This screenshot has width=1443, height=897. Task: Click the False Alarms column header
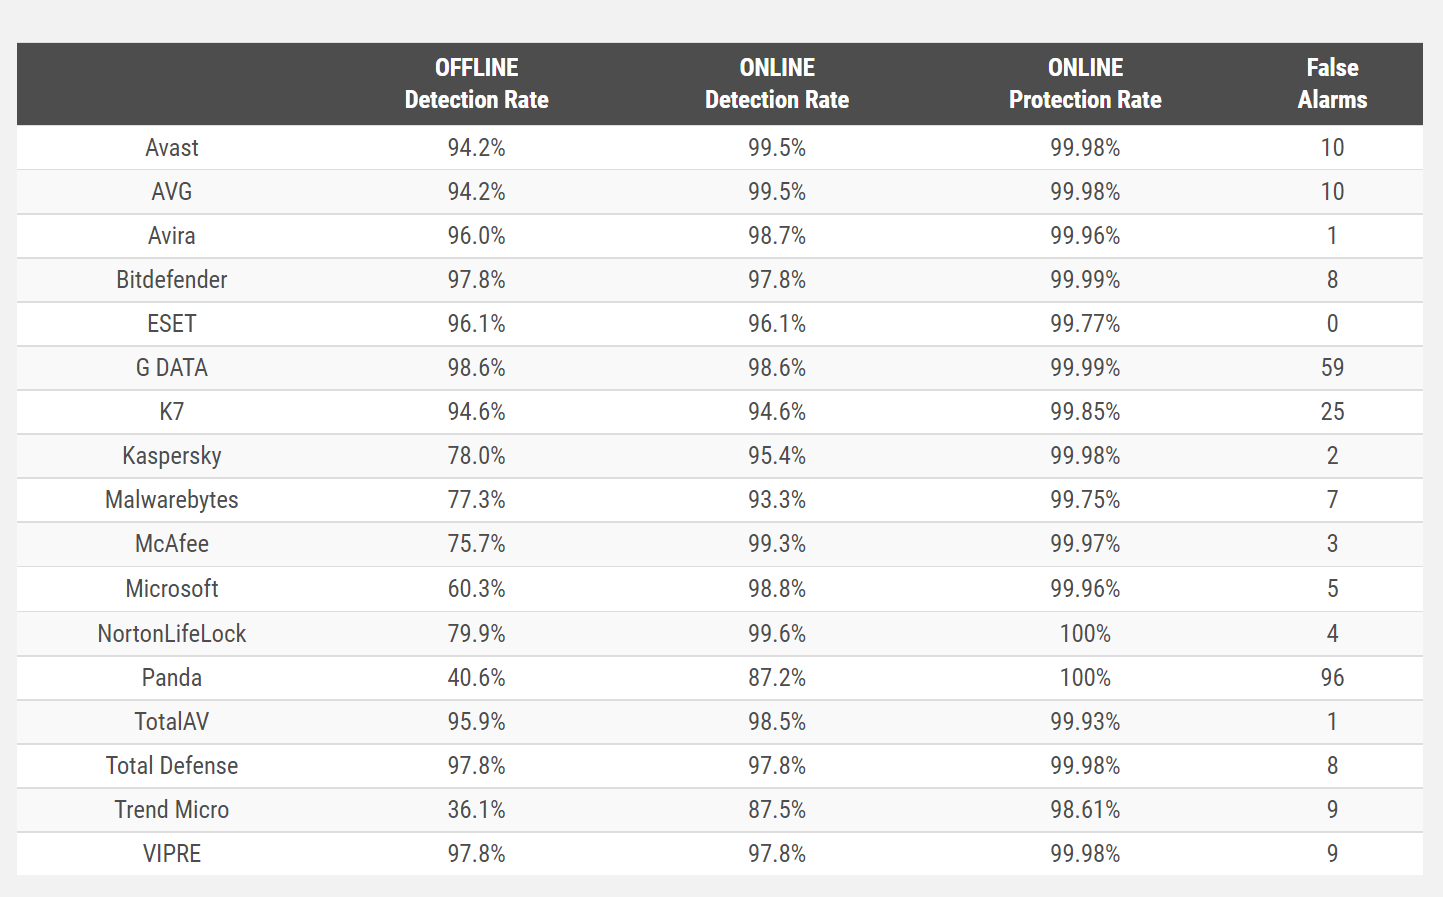[1332, 84]
